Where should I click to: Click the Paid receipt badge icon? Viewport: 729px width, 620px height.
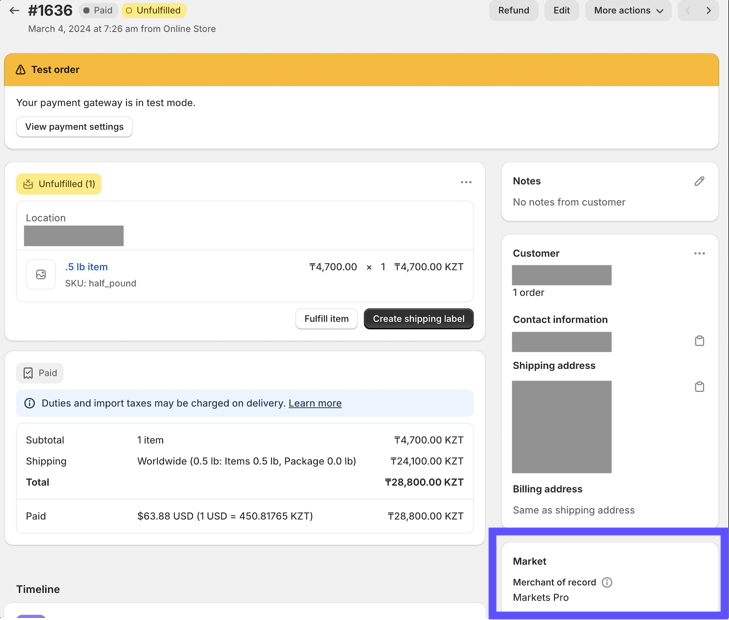pos(28,373)
